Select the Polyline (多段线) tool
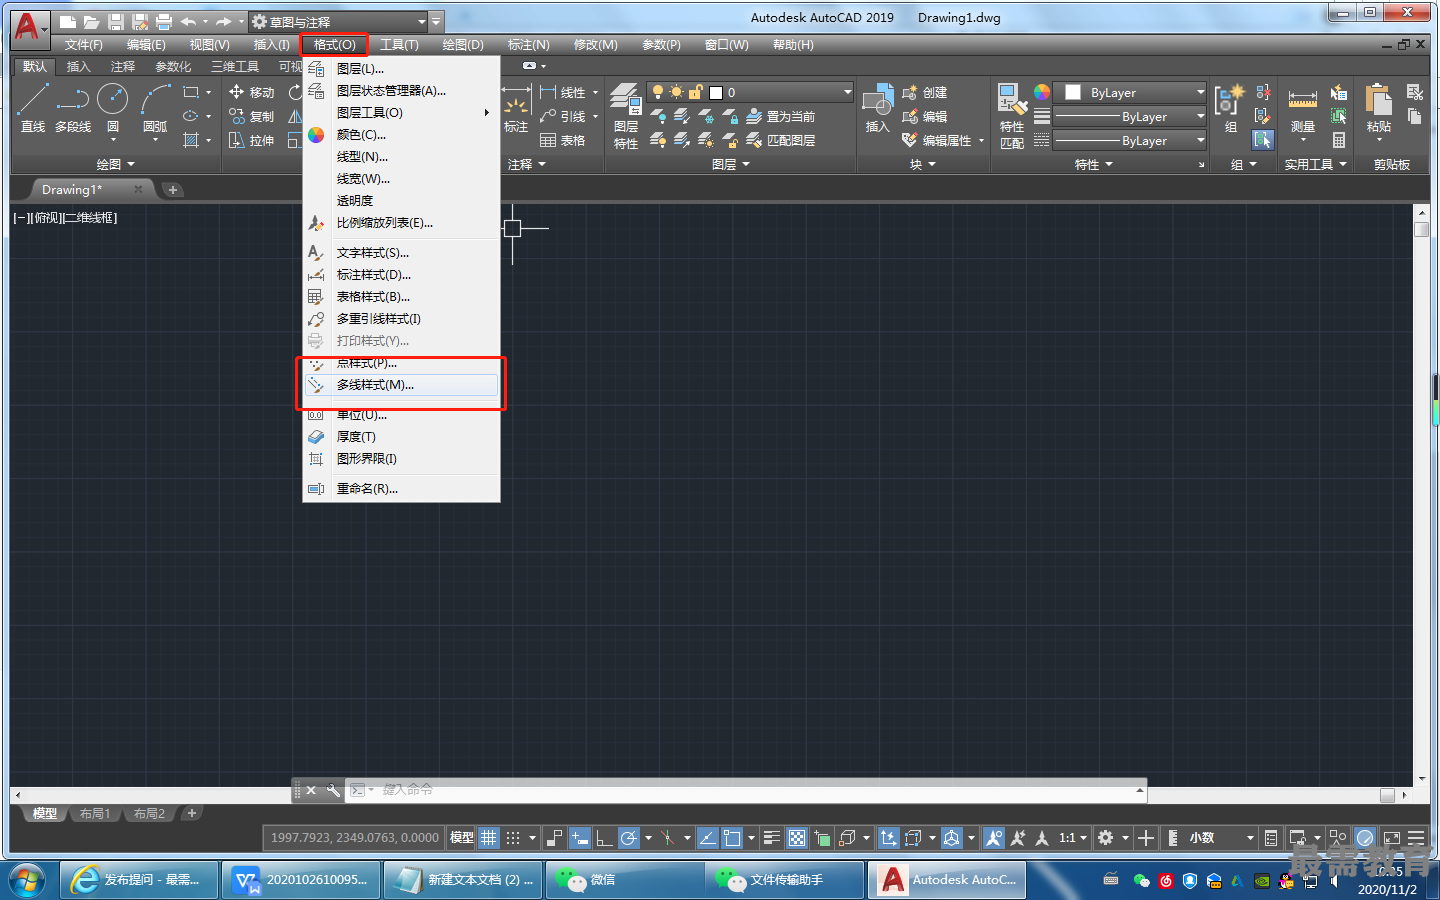 click(73, 107)
